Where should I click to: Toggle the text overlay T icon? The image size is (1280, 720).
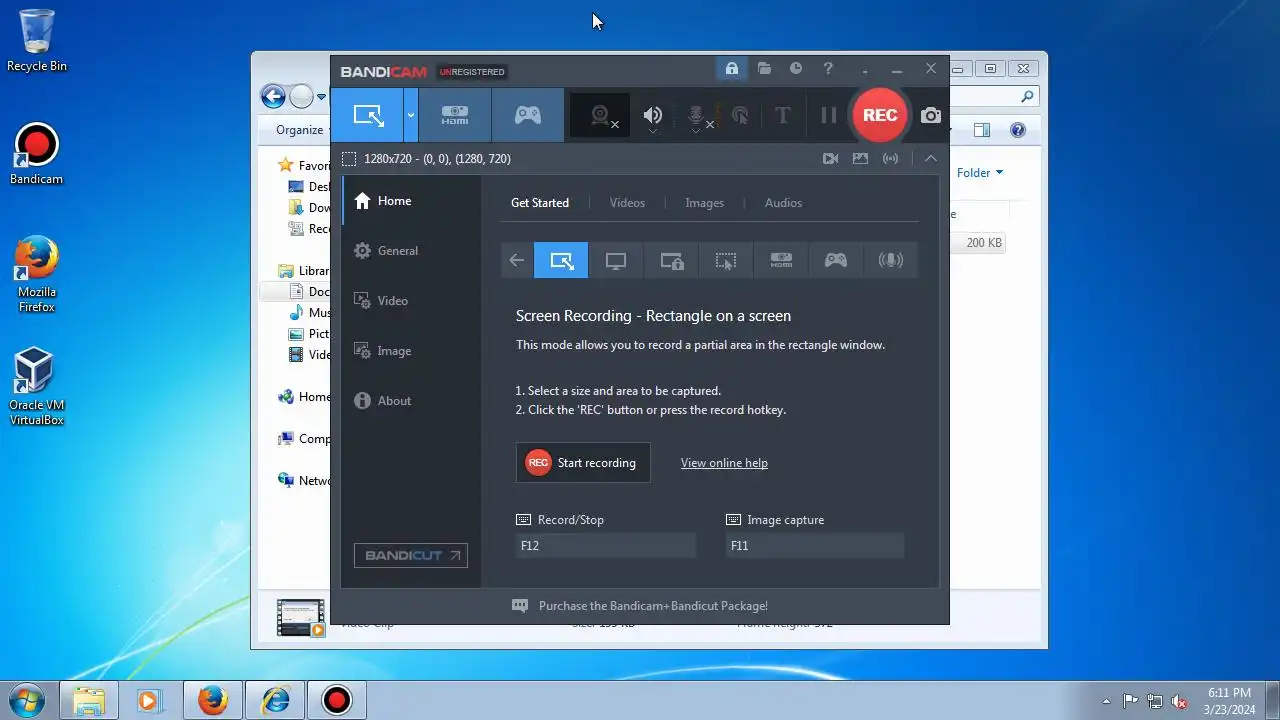(x=783, y=115)
